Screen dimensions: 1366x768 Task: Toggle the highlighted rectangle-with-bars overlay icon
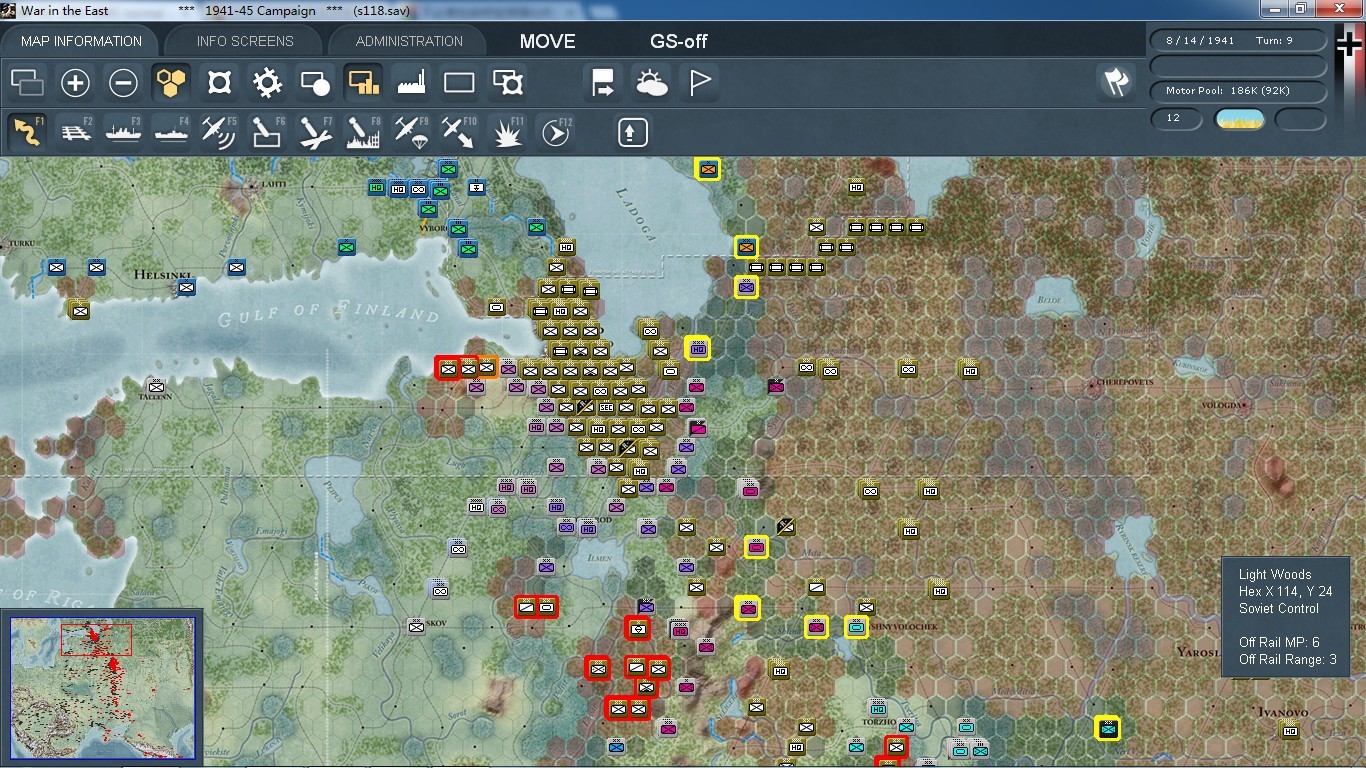point(363,83)
